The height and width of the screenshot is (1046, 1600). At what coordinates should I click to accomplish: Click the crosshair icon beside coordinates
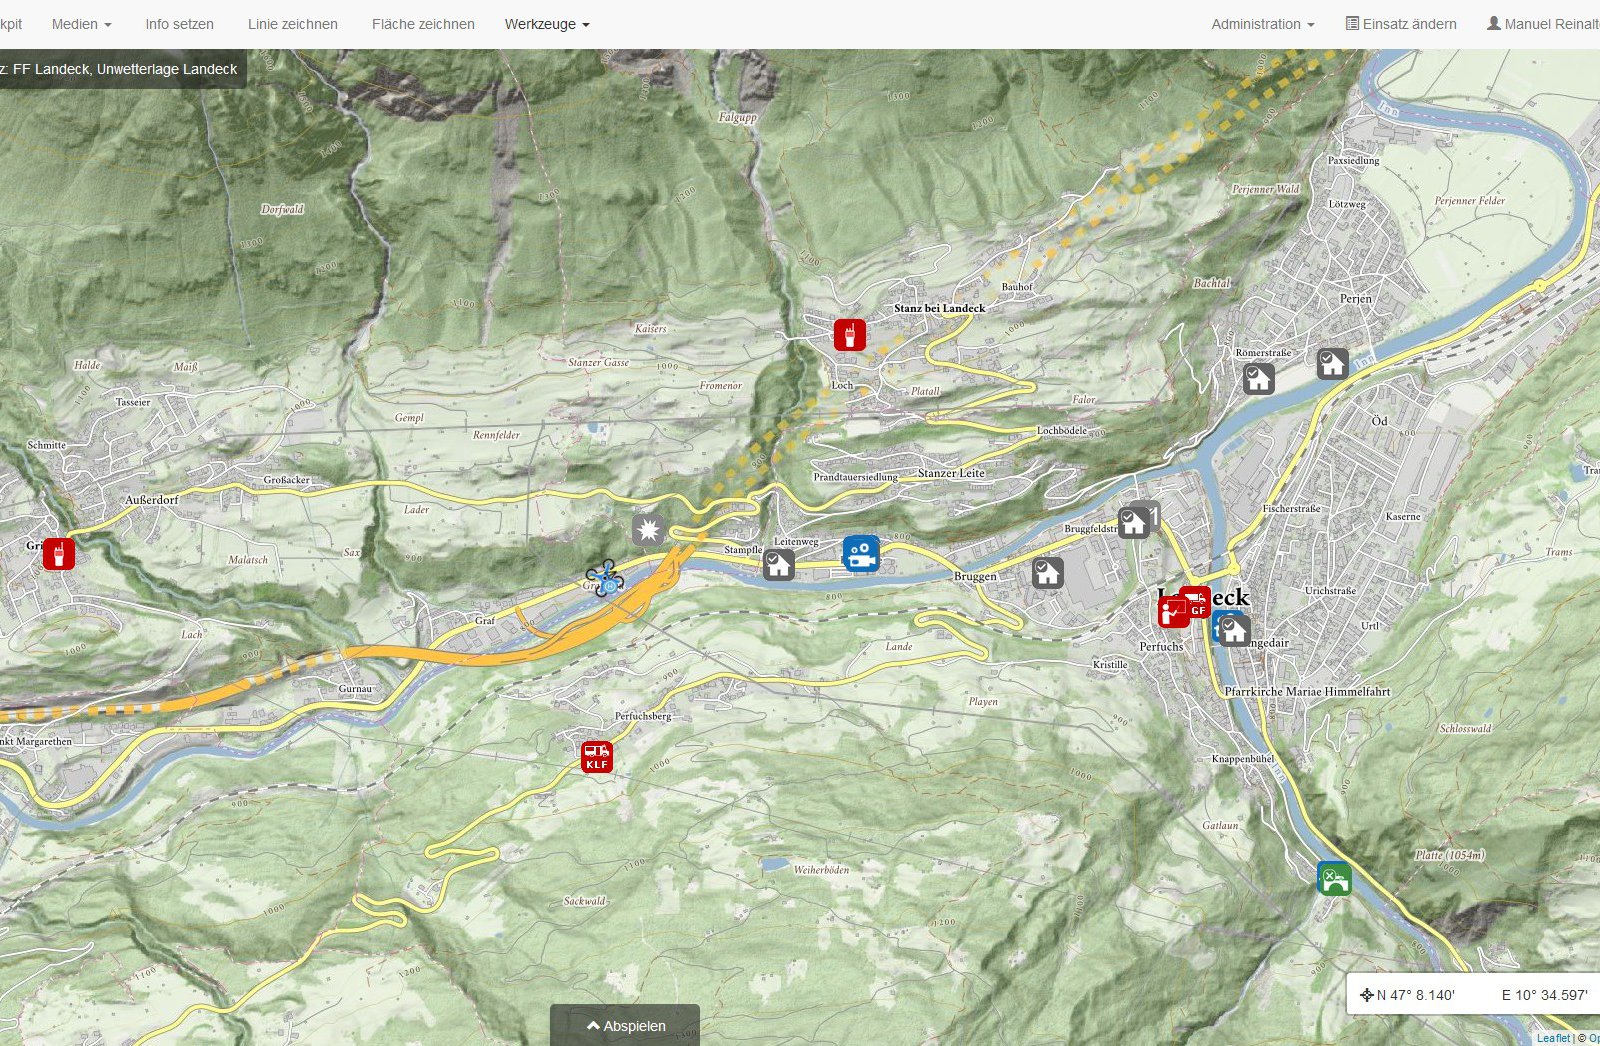(1366, 994)
